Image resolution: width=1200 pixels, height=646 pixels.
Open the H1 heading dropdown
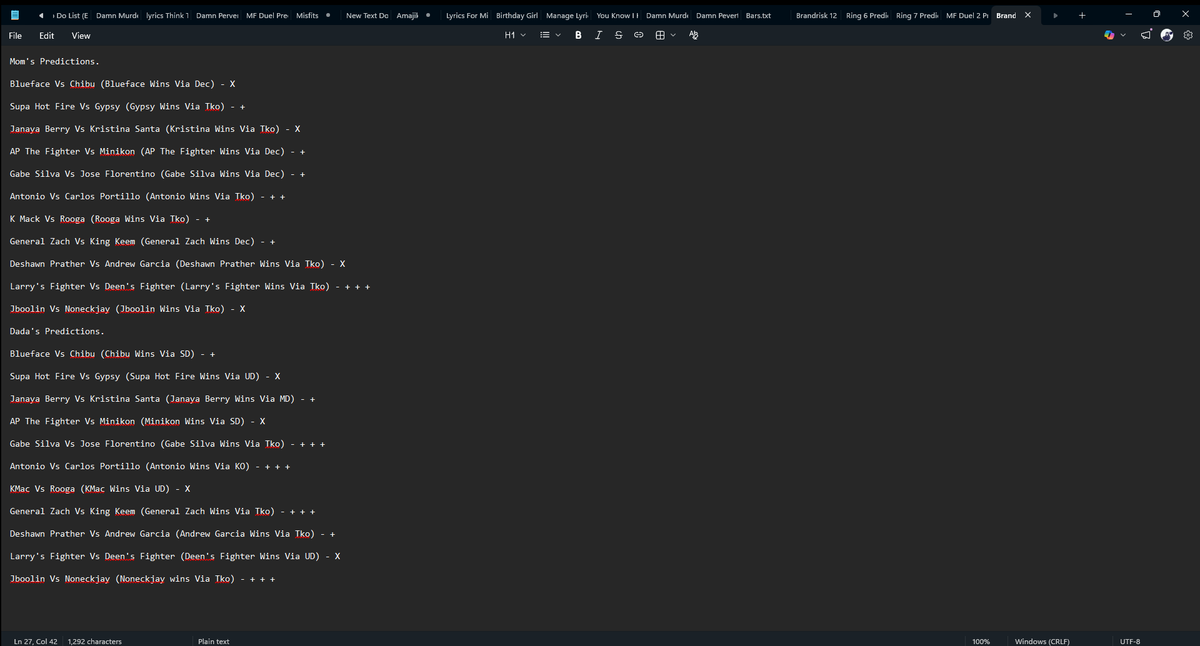(x=515, y=35)
